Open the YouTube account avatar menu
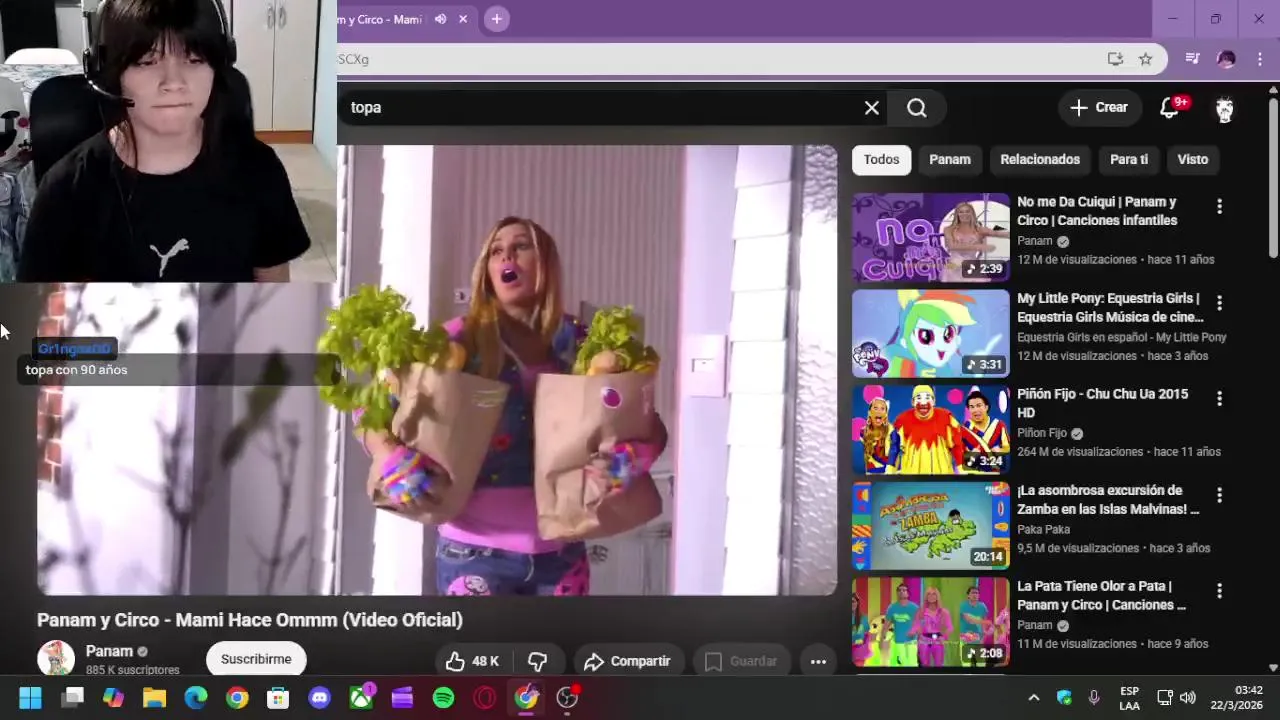1280x720 pixels. (1224, 108)
